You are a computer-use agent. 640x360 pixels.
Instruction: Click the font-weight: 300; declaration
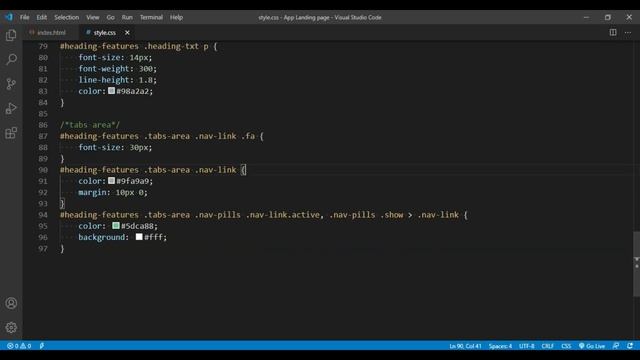coord(118,69)
